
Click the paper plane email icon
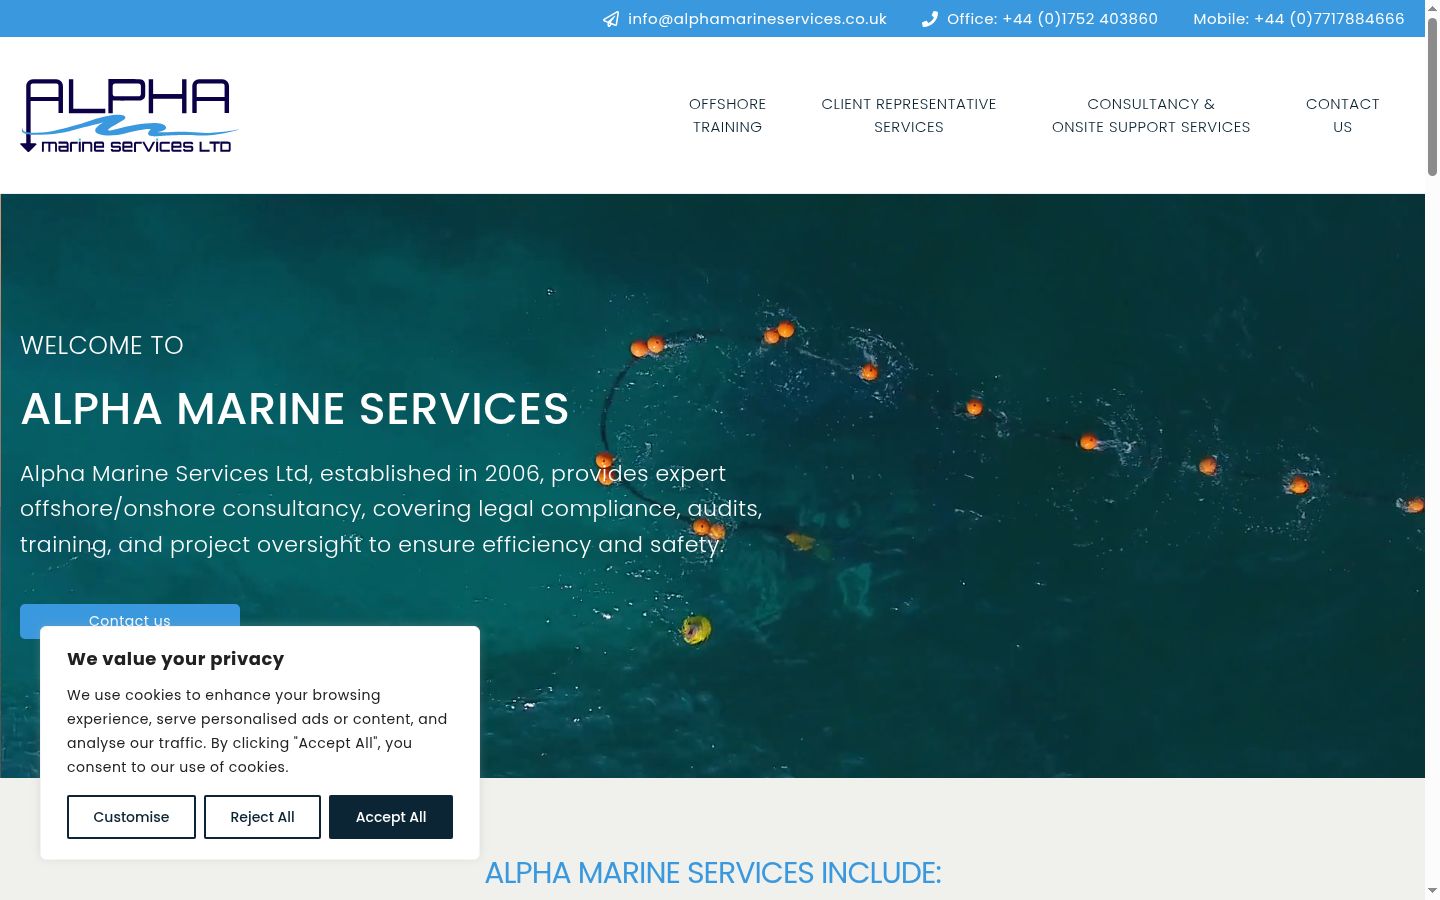pyautogui.click(x=611, y=19)
